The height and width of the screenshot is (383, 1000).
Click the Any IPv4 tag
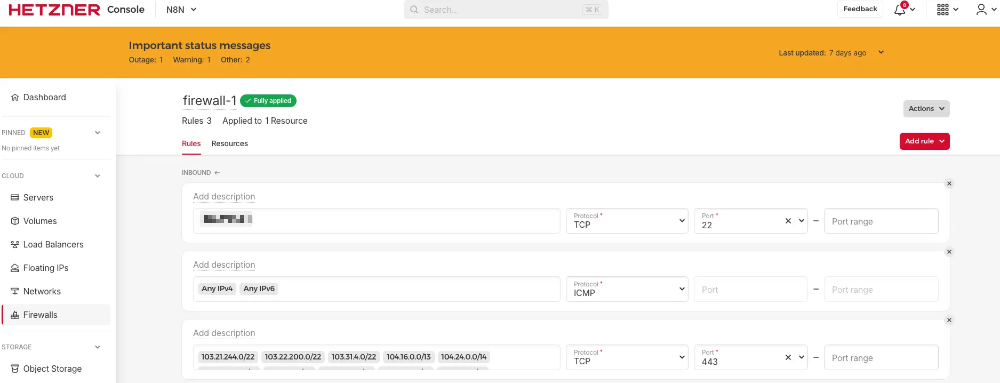[x=217, y=289]
